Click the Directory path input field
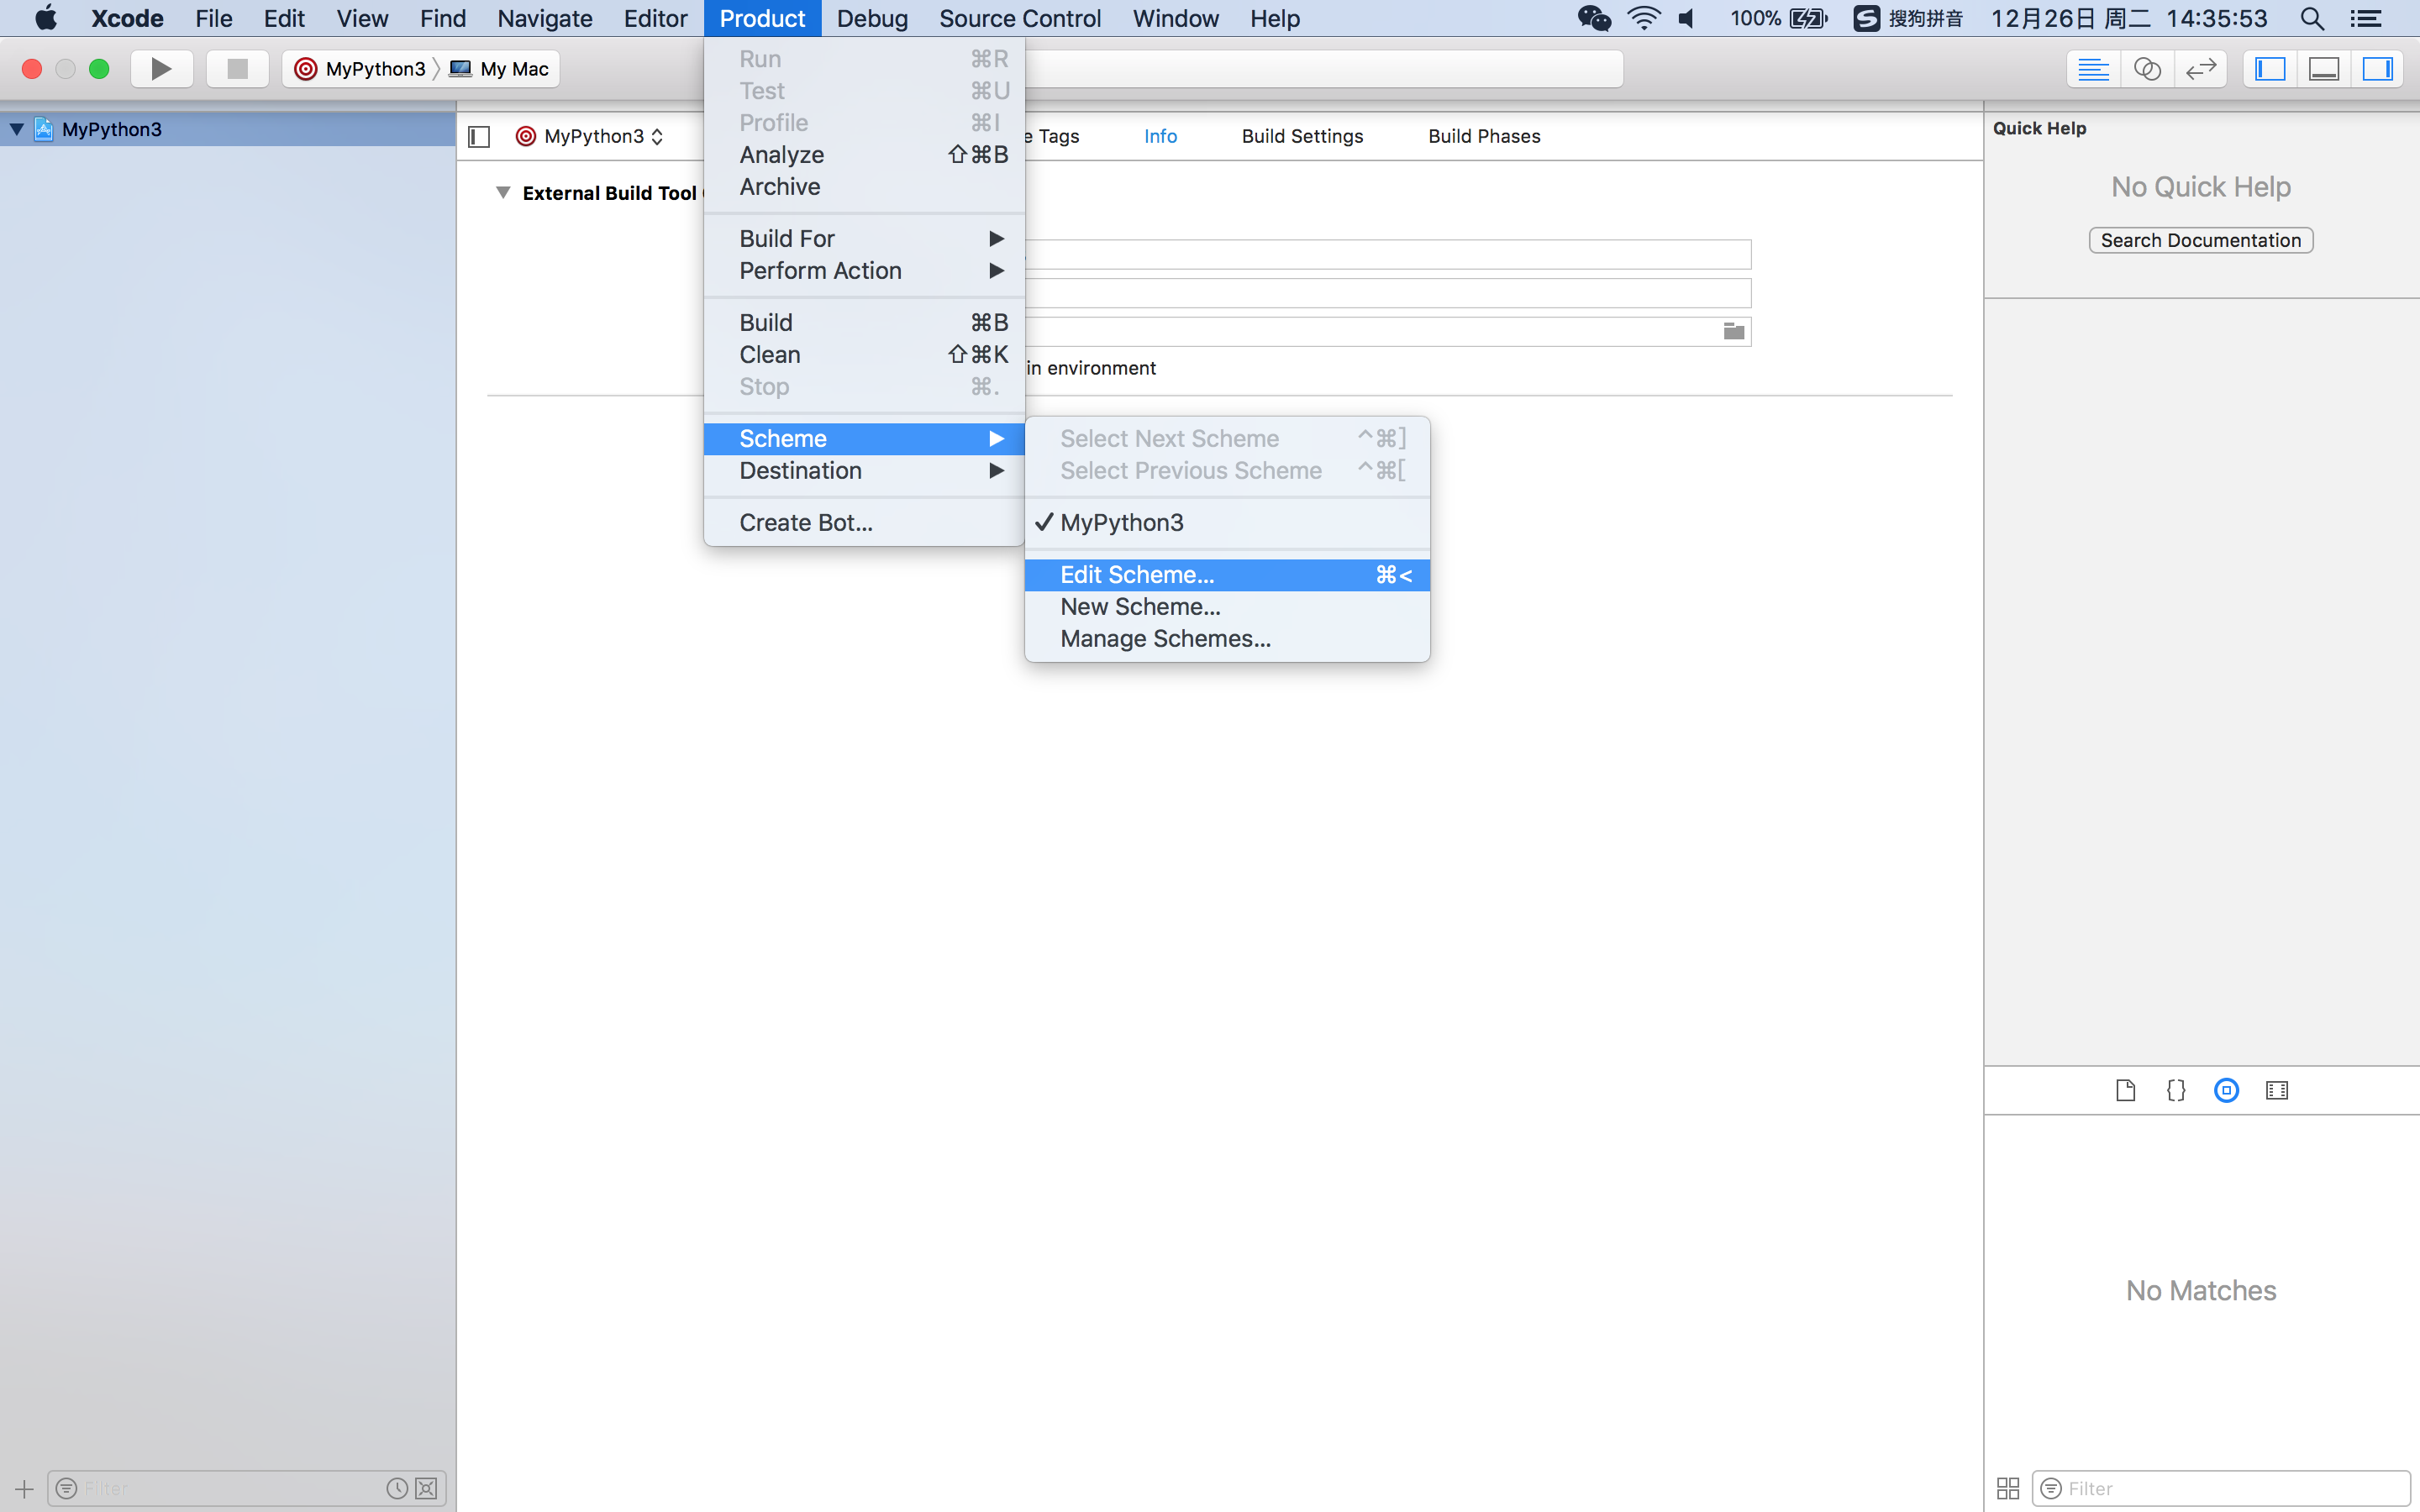Screen dimensions: 2420x1512 (x=1388, y=331)
